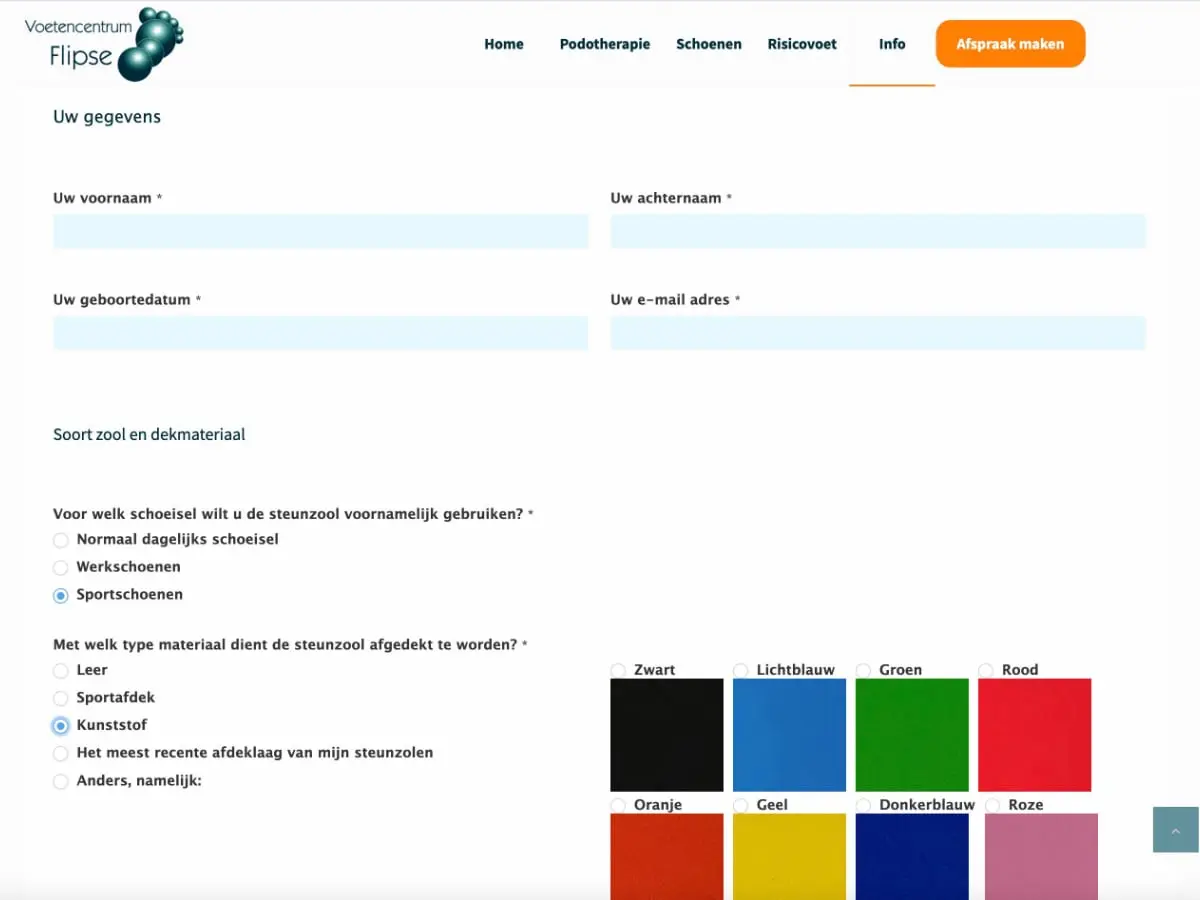Click the Afspraak maken button
This screenshot has height=900, width=1200.
1010,44
